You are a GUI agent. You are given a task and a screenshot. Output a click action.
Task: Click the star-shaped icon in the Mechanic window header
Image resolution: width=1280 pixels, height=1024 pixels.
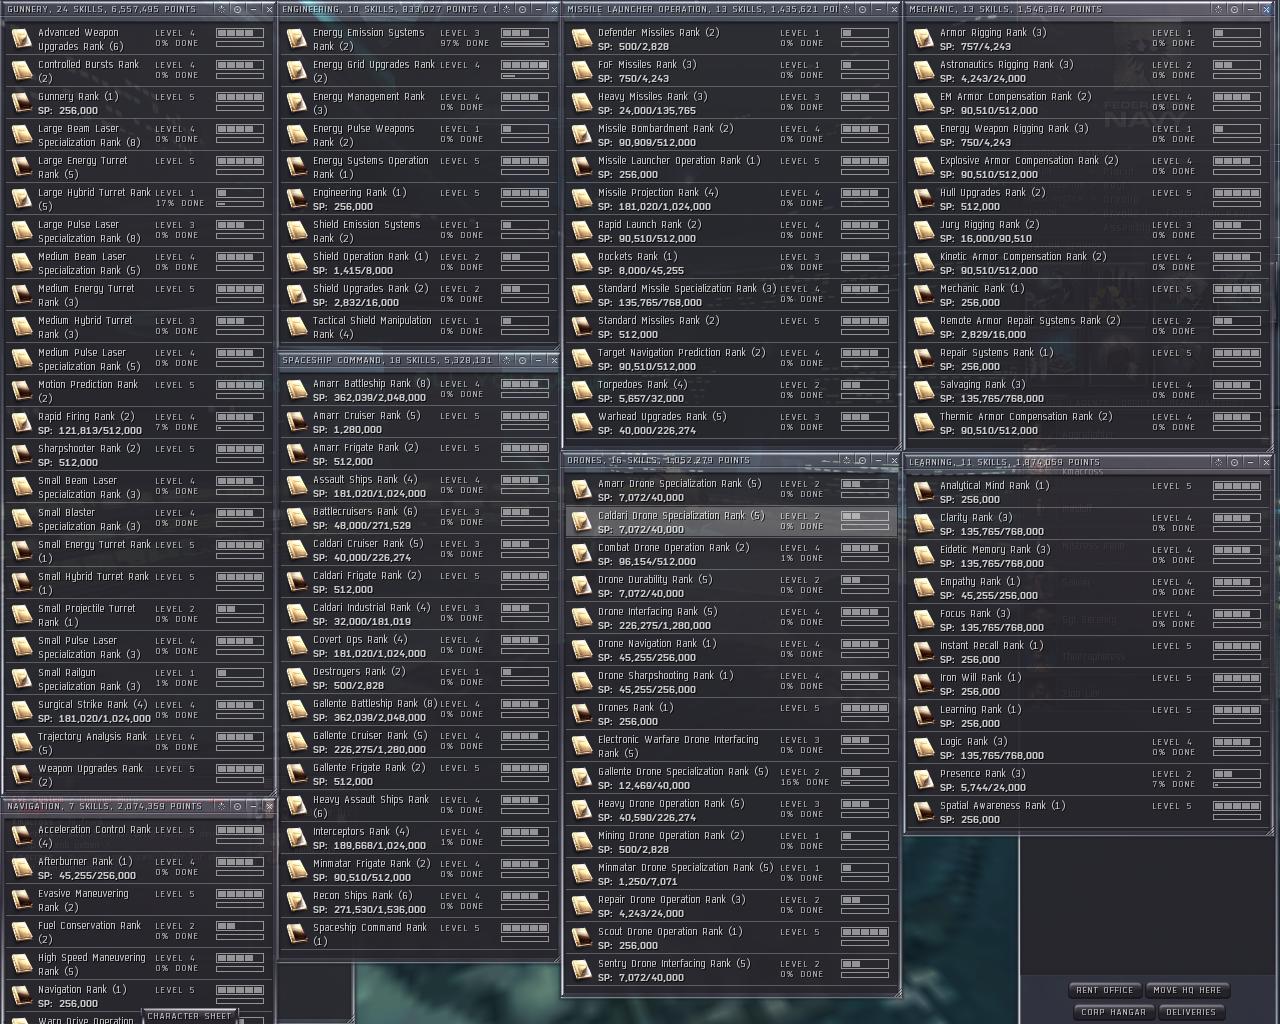[x=1220, y=9]
